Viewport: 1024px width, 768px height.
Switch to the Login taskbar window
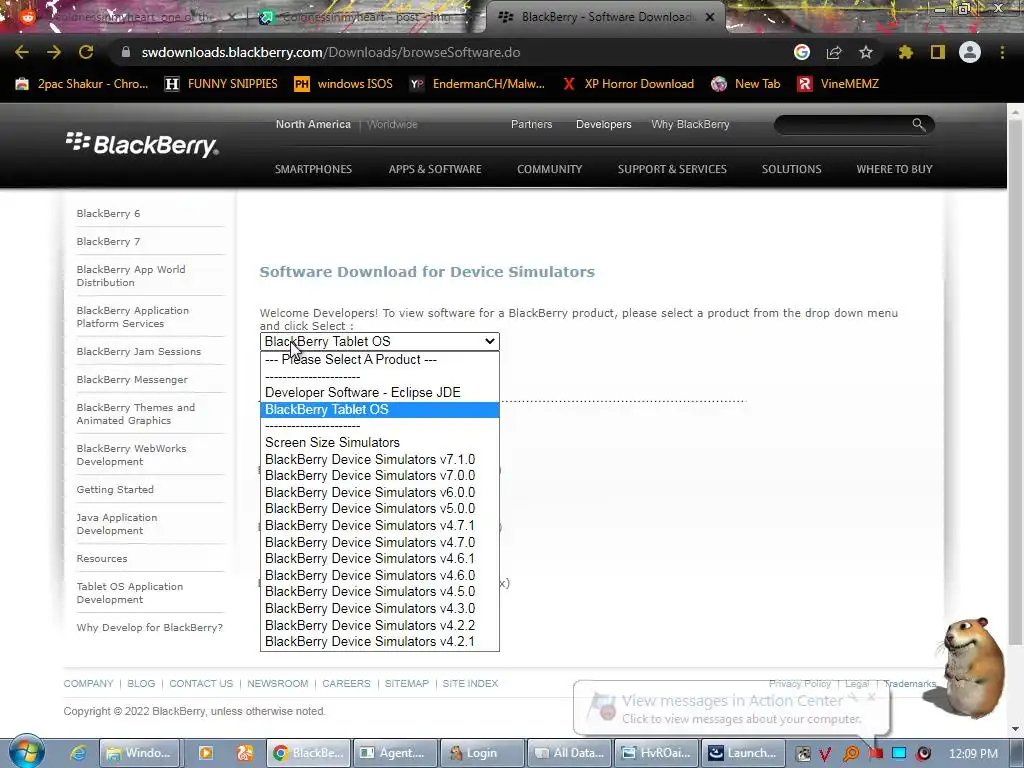pyautogui.click(x=483, y=753)
